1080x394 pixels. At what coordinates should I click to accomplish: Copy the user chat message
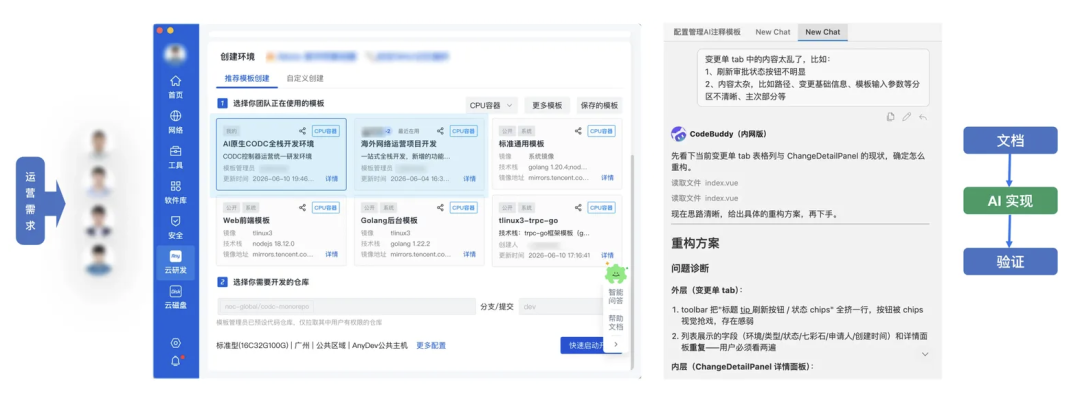[891, 116]
